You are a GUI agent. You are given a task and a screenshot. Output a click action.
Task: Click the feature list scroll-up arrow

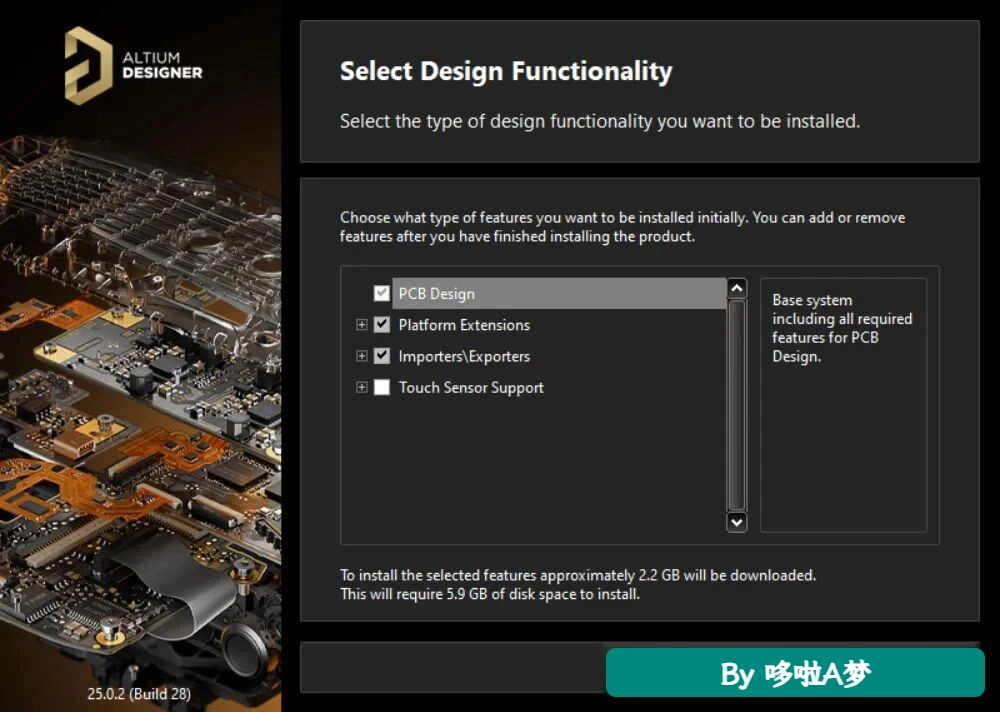click(x=737, y=288)
